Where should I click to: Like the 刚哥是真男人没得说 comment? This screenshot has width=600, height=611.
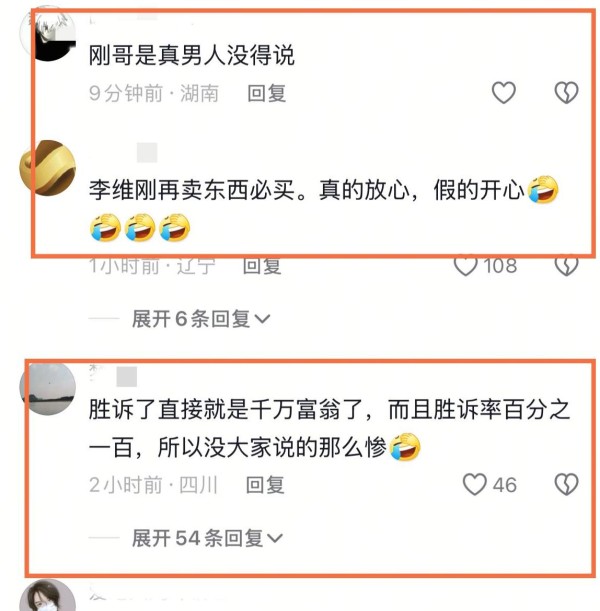503,93
